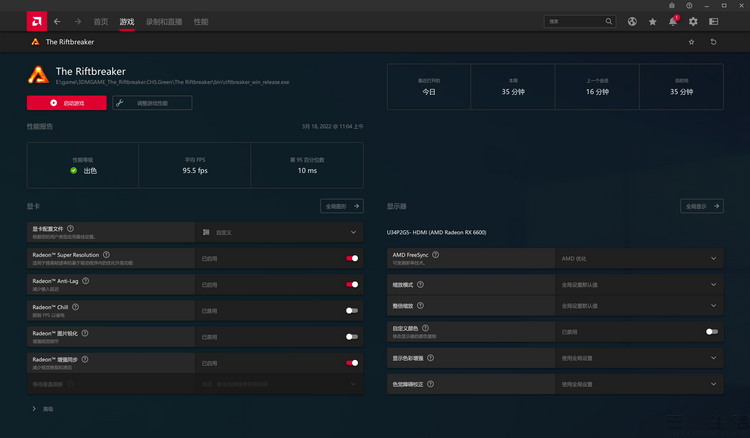Disable Radeon 增强同步 toggle

352,363
